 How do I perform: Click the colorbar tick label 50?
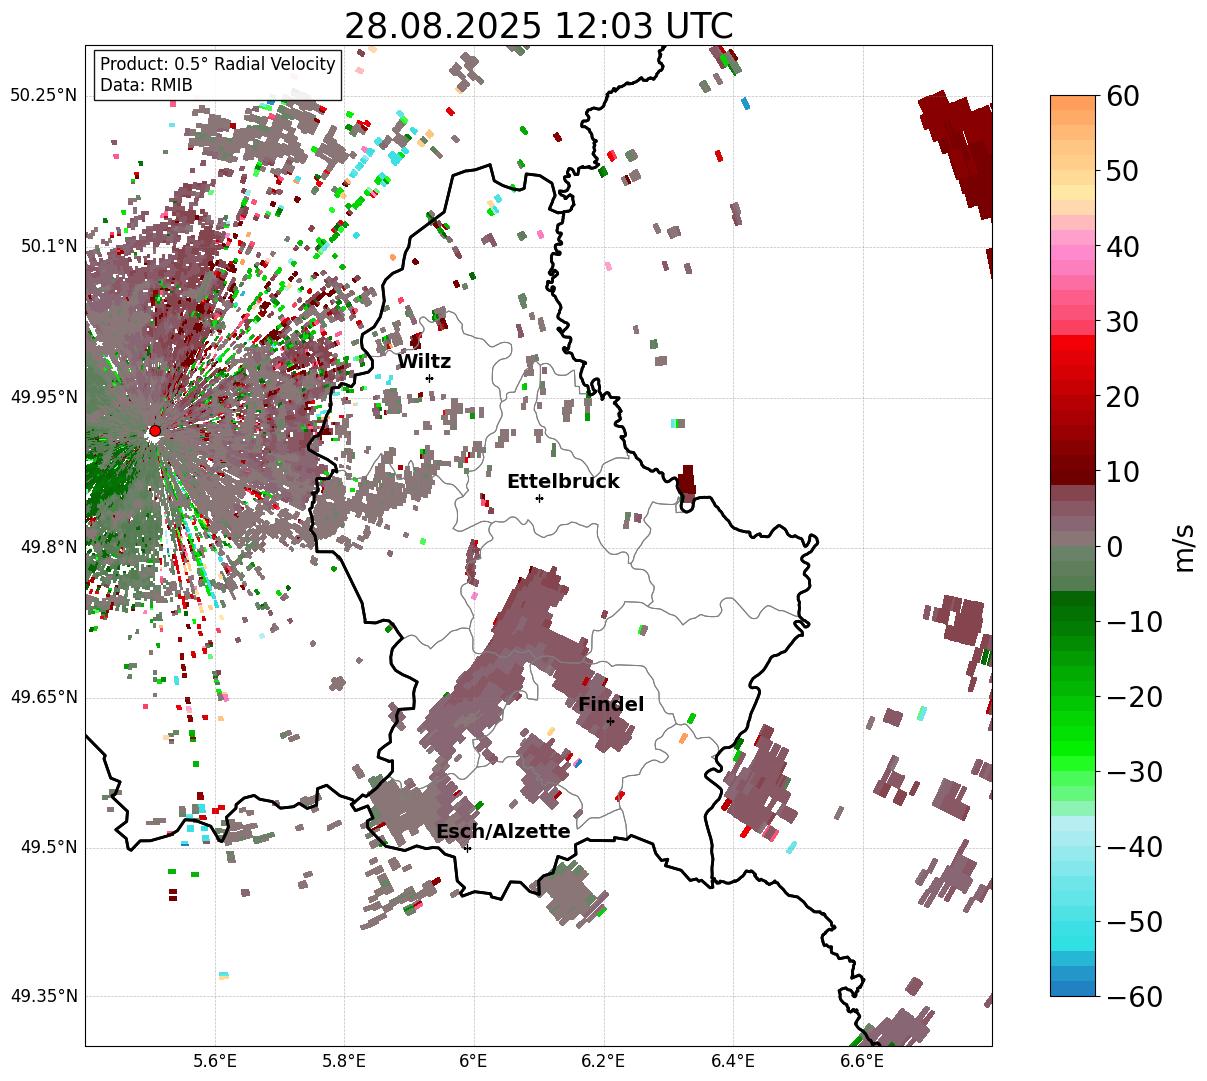coord(1121,171)
